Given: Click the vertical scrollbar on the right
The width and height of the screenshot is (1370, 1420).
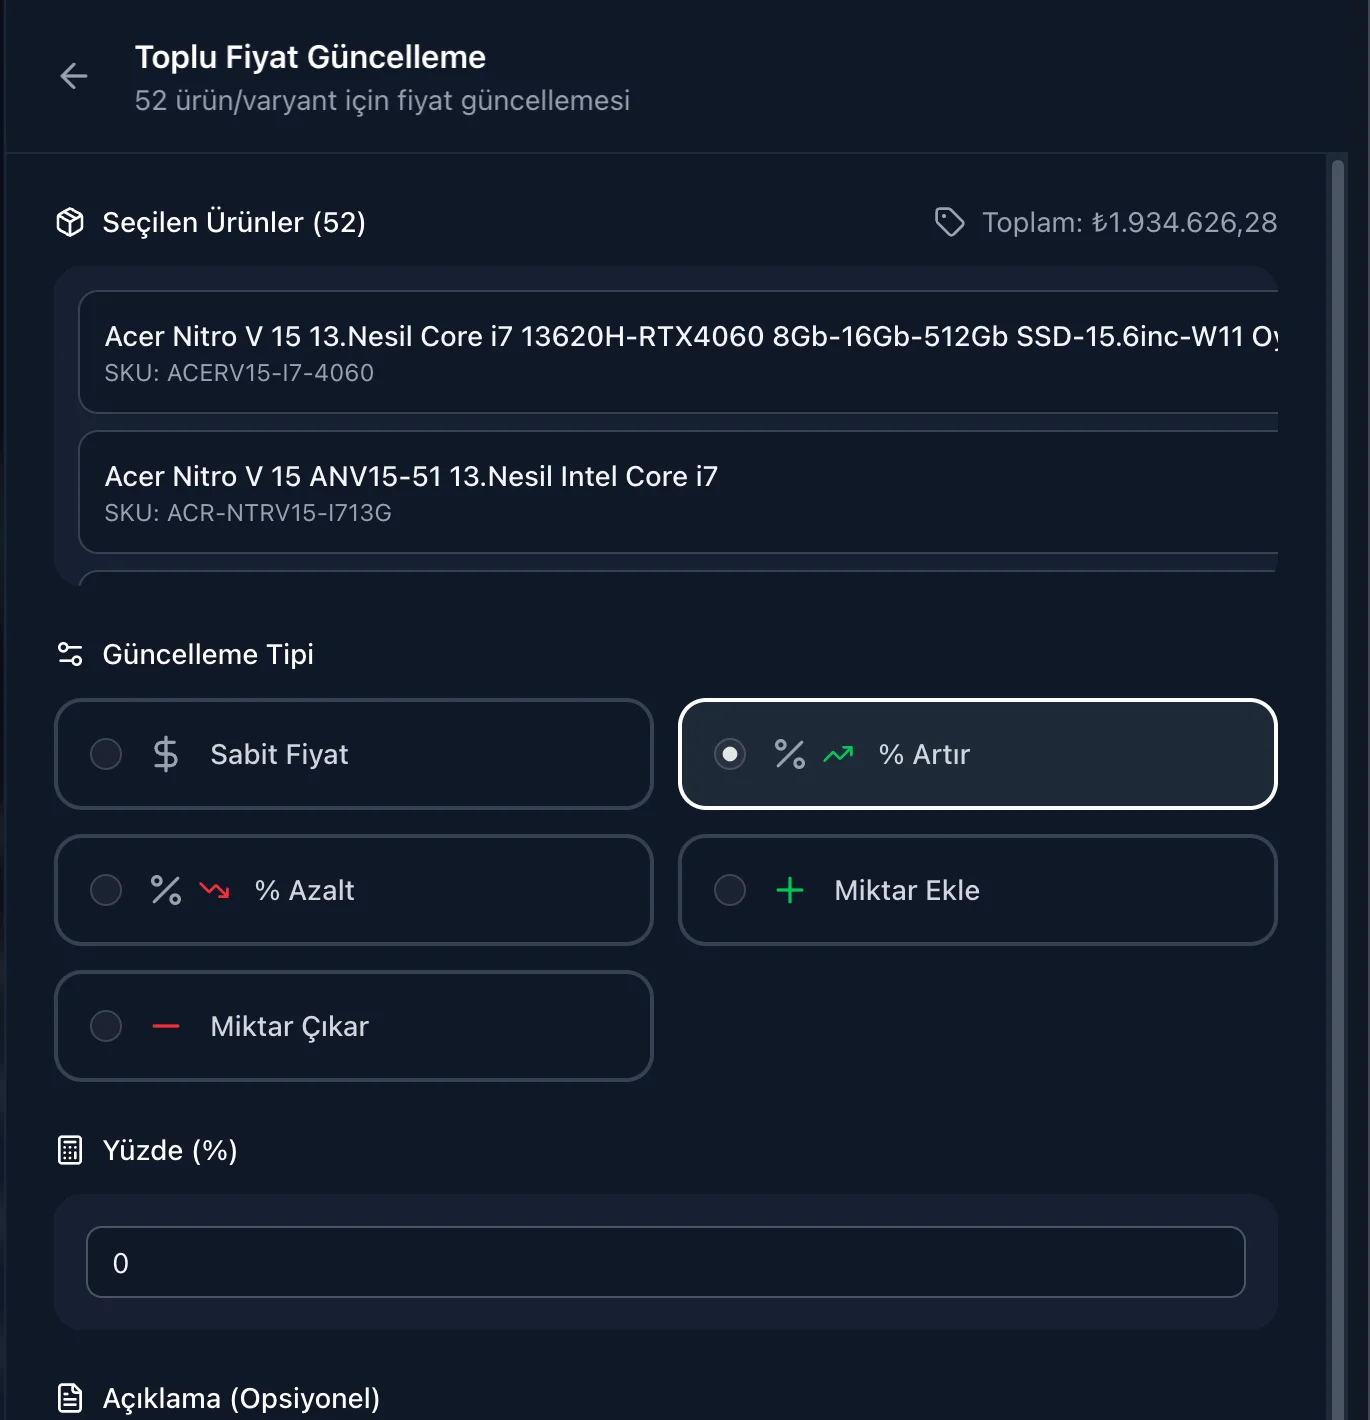Looking at the screenshot, I should click(x=1338, y=700).
